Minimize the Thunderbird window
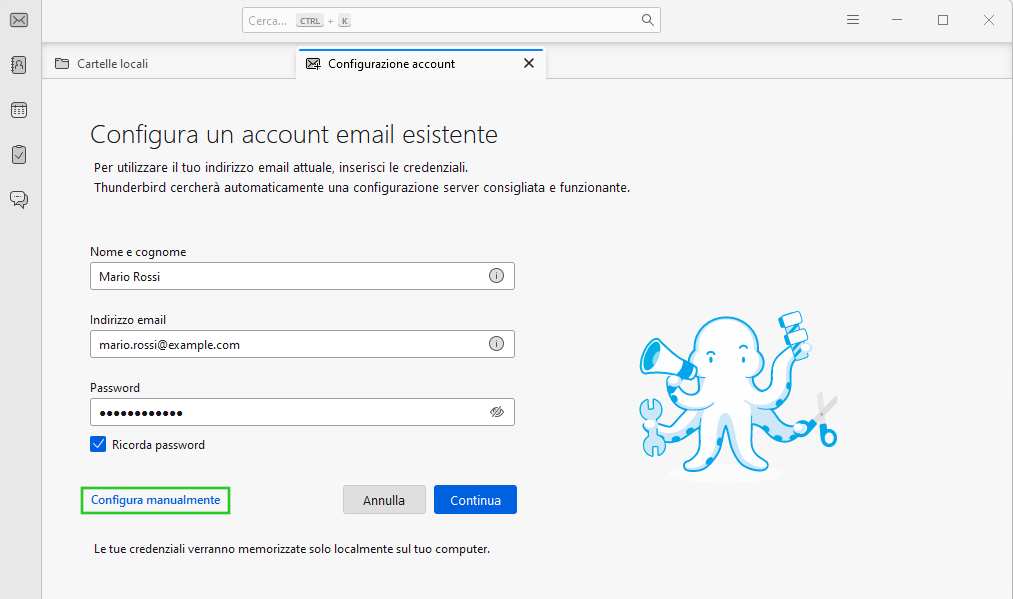 (897, 20)
